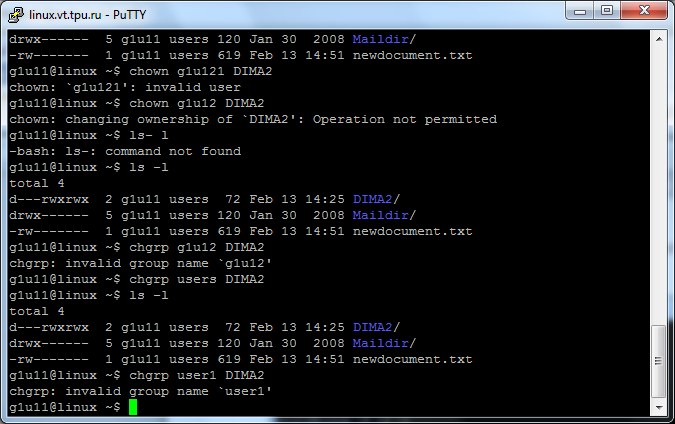Screen dimensions: 675x424
Task: Click the scrollbar up arrow
Action: (x=659, y=39)
